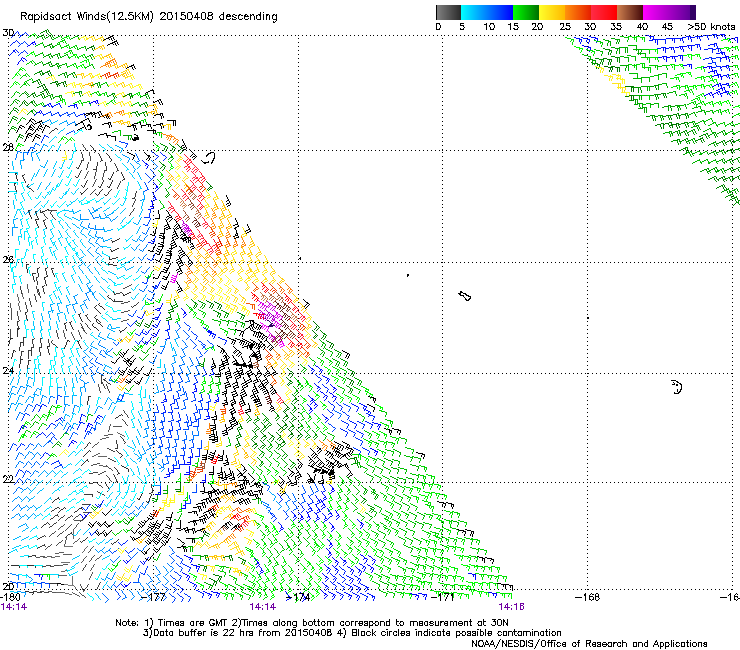The height and width of the screenshot is (650, 740).
Task: Click the '>50 knots' legend label
Action: click(711, 27)
